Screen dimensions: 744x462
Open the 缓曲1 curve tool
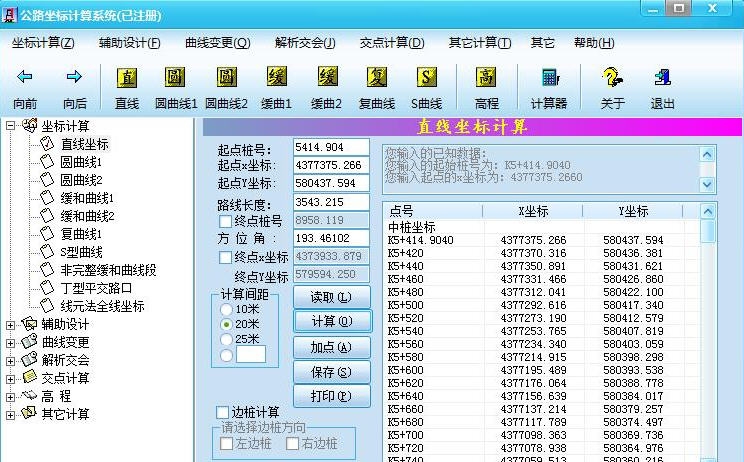(275, 79)
